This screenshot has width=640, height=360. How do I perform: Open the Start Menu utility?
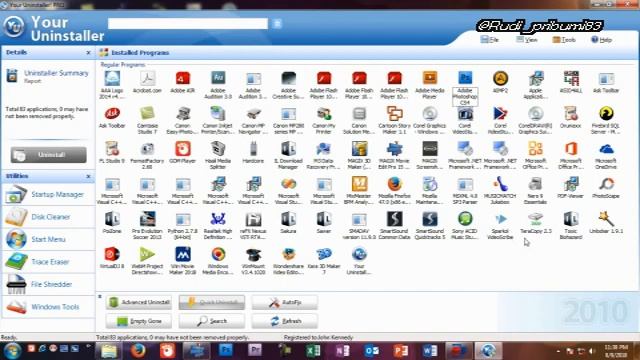point(48,239)
